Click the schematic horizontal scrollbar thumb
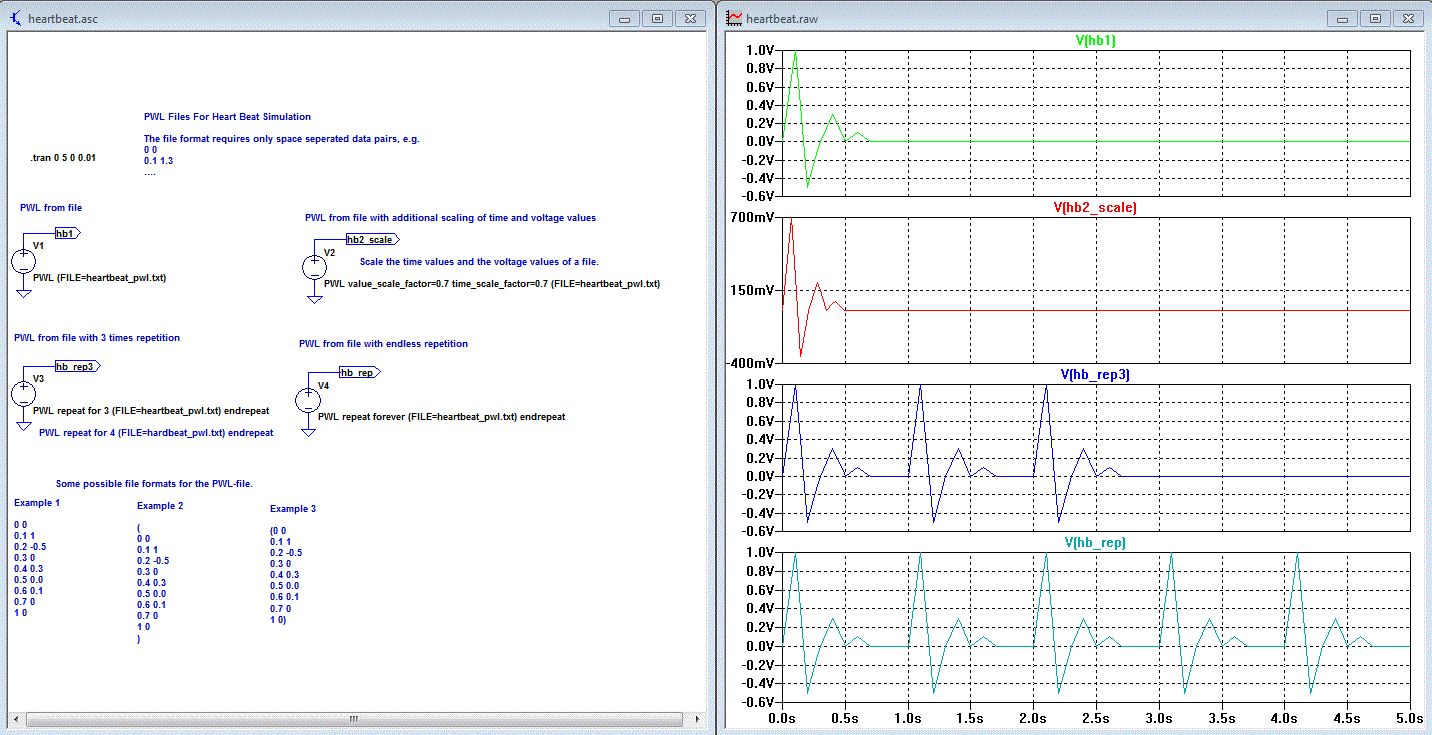 click(352, 720)
